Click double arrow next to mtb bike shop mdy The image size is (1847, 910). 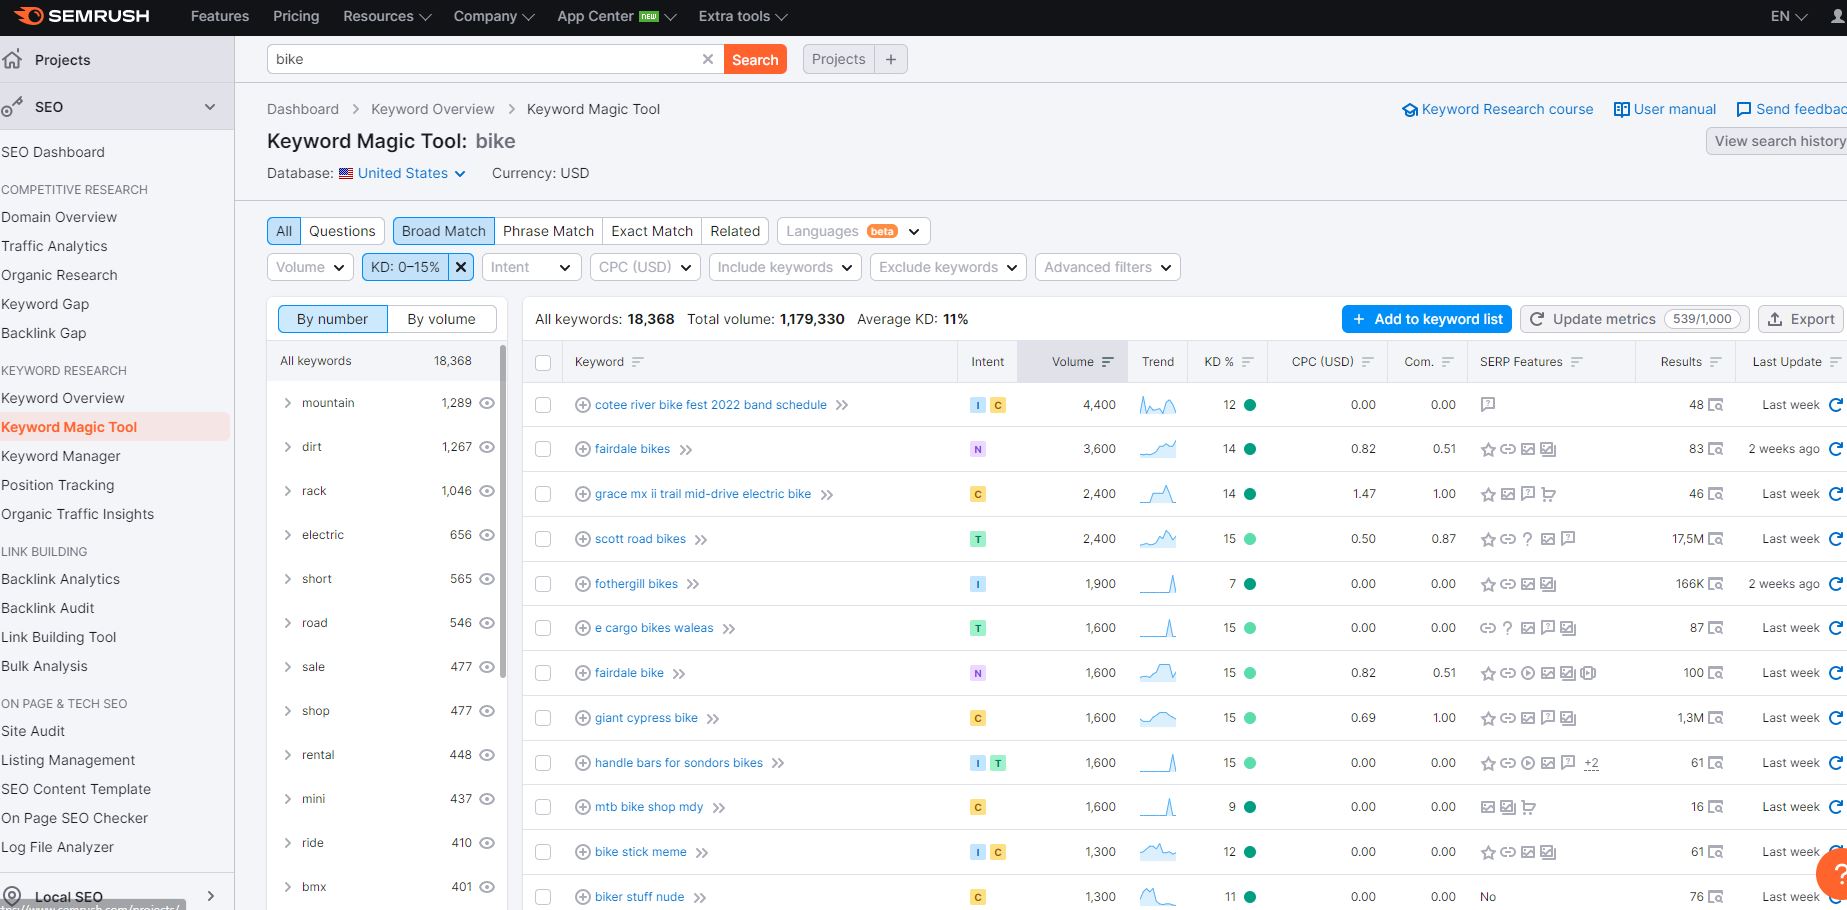(719, 808)
